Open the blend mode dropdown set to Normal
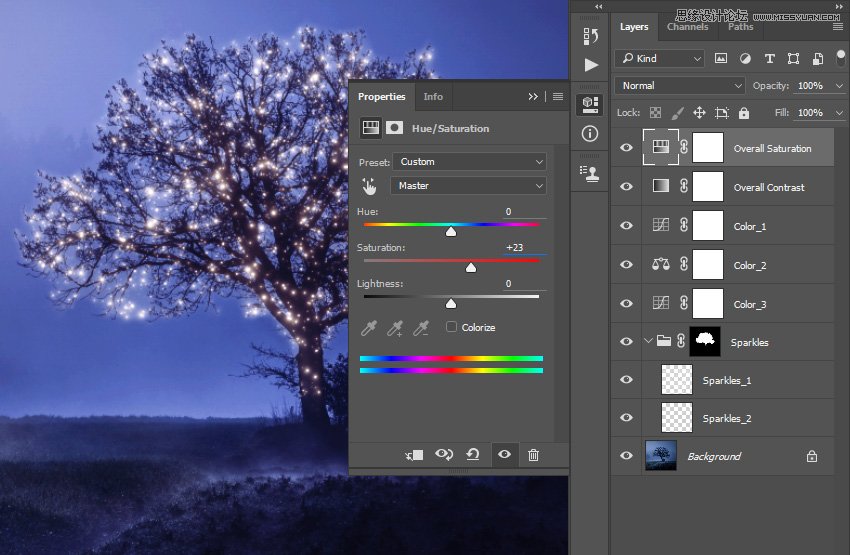Image resolution: width=850 pixels, height=555 pixels. (680, 86)
